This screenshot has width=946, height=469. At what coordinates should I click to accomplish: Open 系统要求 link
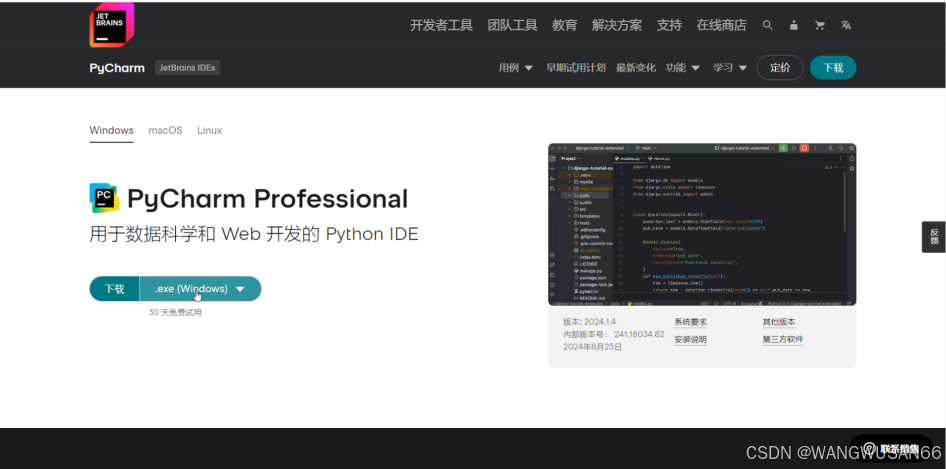[690, 322]
